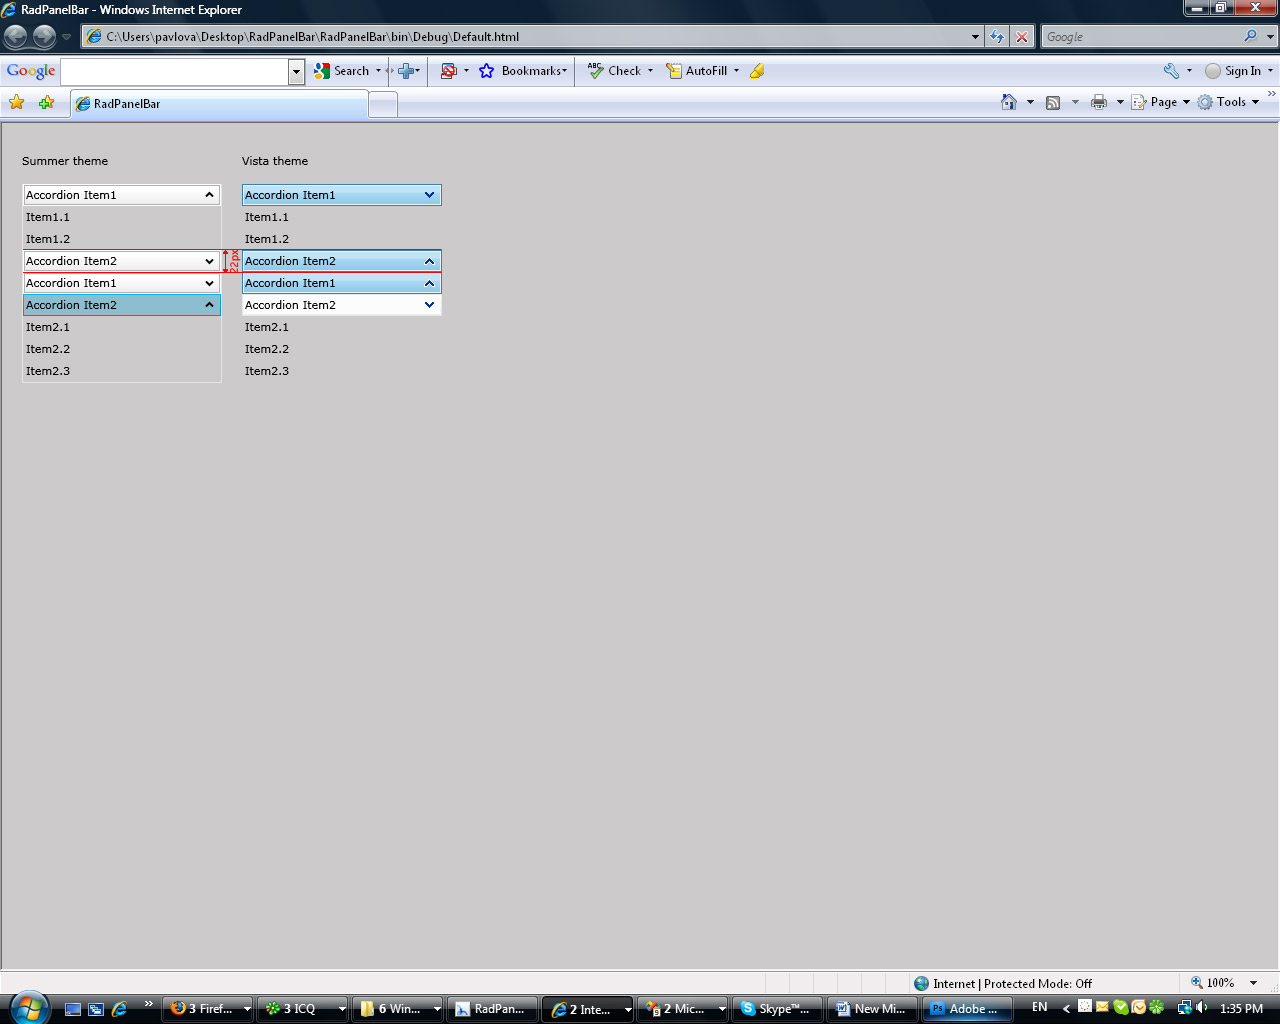Screen dimensions: 1280x1024
Task: Click the Stop loading red X icon
Action: click(x=1021, y=37)
